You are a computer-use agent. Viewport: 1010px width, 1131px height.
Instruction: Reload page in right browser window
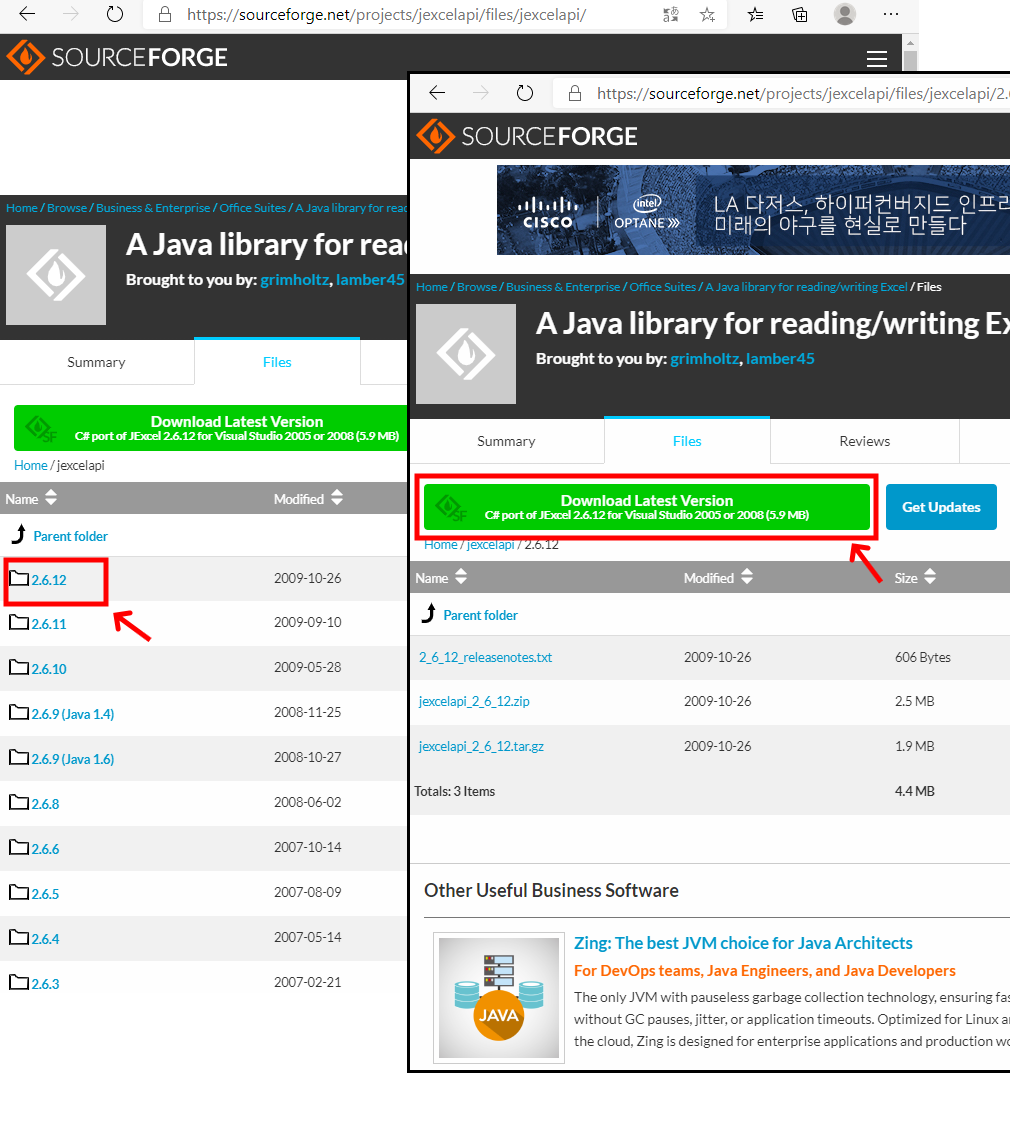pos(524,92)
